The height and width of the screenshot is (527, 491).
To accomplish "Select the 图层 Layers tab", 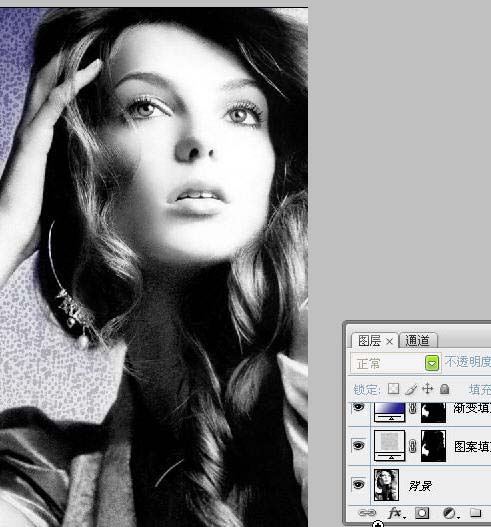I will [x=370, y=340].
